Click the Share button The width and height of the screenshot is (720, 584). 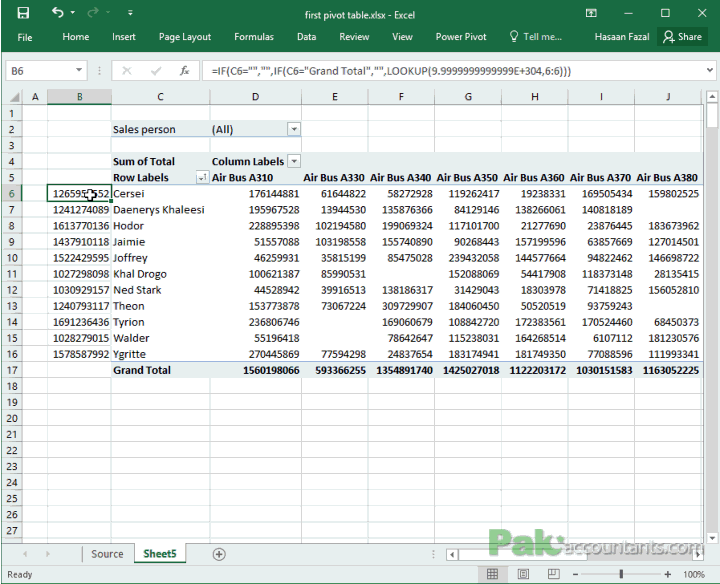click(683, 37)
